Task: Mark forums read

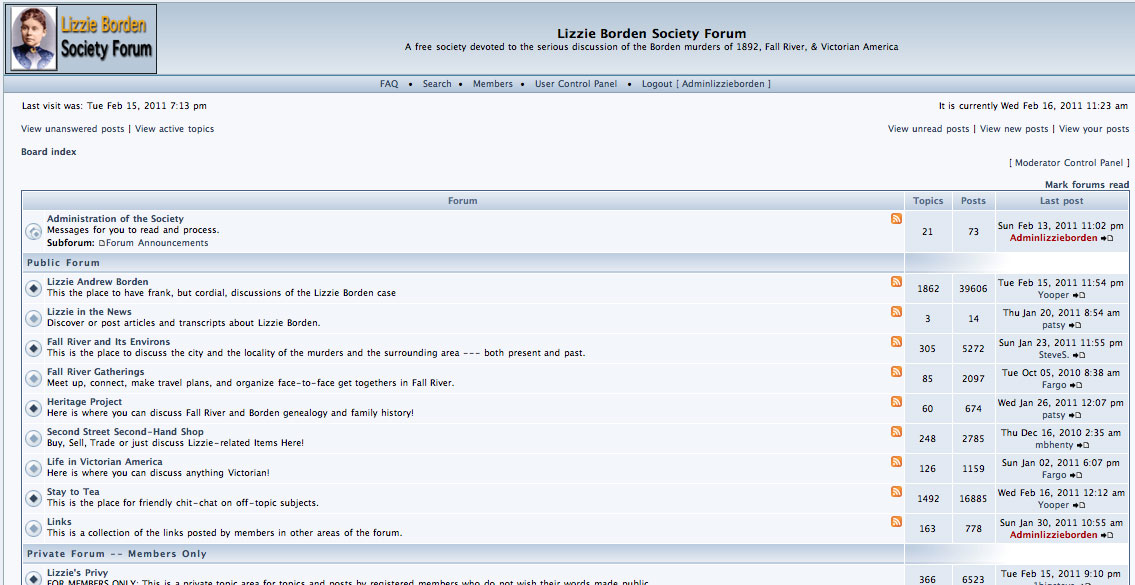Action: pos(1087,185)
